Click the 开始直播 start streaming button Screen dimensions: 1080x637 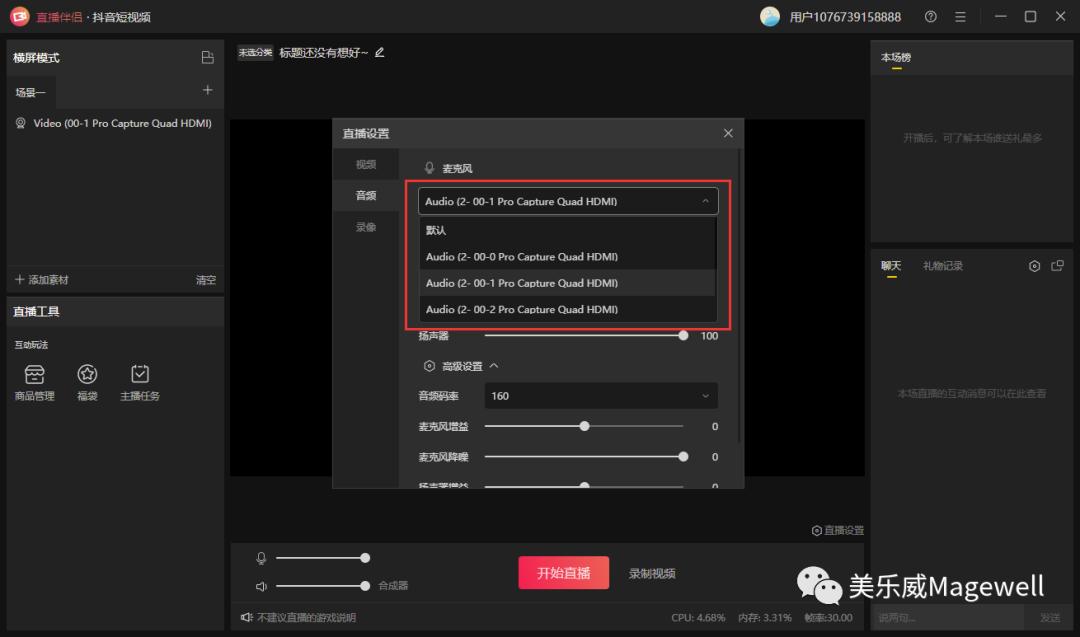(x=563, y=574)
